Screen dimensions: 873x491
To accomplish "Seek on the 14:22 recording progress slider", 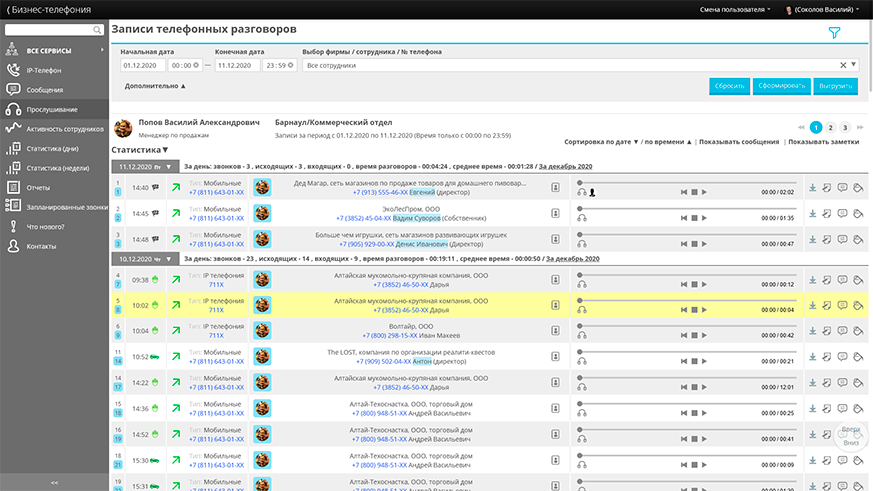I will click(688, 378).
